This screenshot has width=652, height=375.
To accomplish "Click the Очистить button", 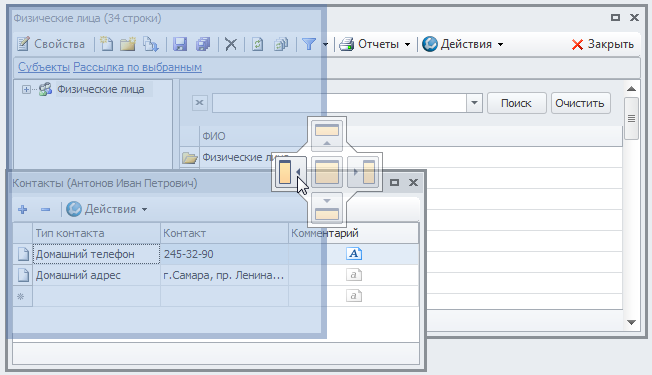I will 580,103.
